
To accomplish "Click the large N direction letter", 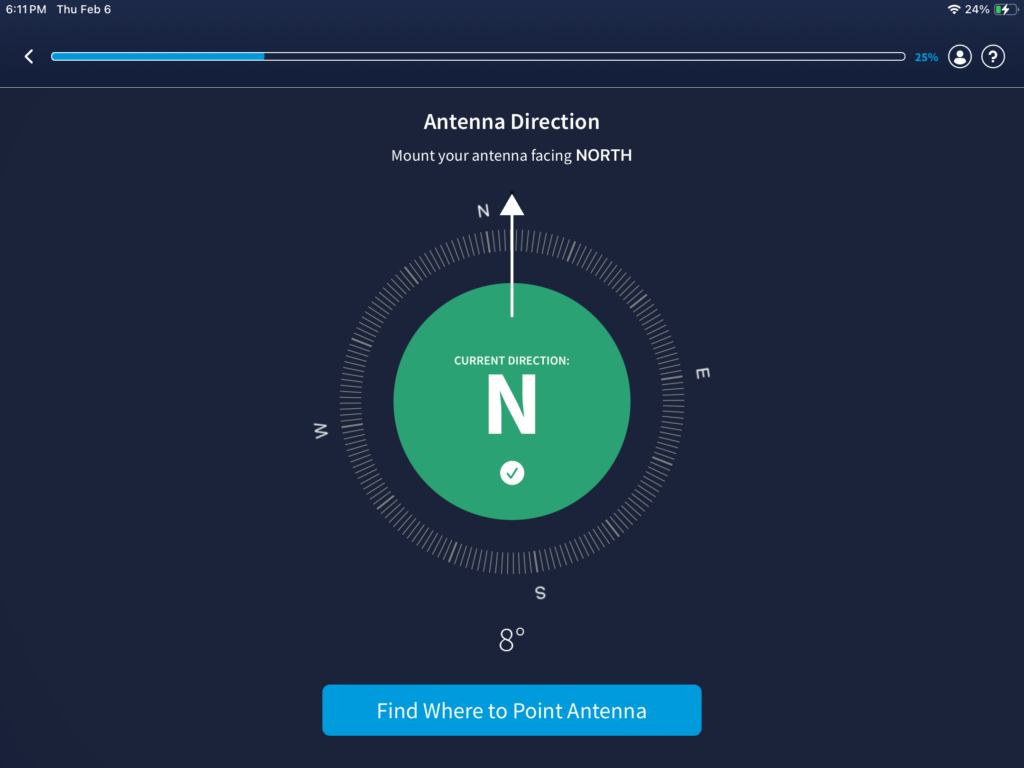I will tap(512, 405).
